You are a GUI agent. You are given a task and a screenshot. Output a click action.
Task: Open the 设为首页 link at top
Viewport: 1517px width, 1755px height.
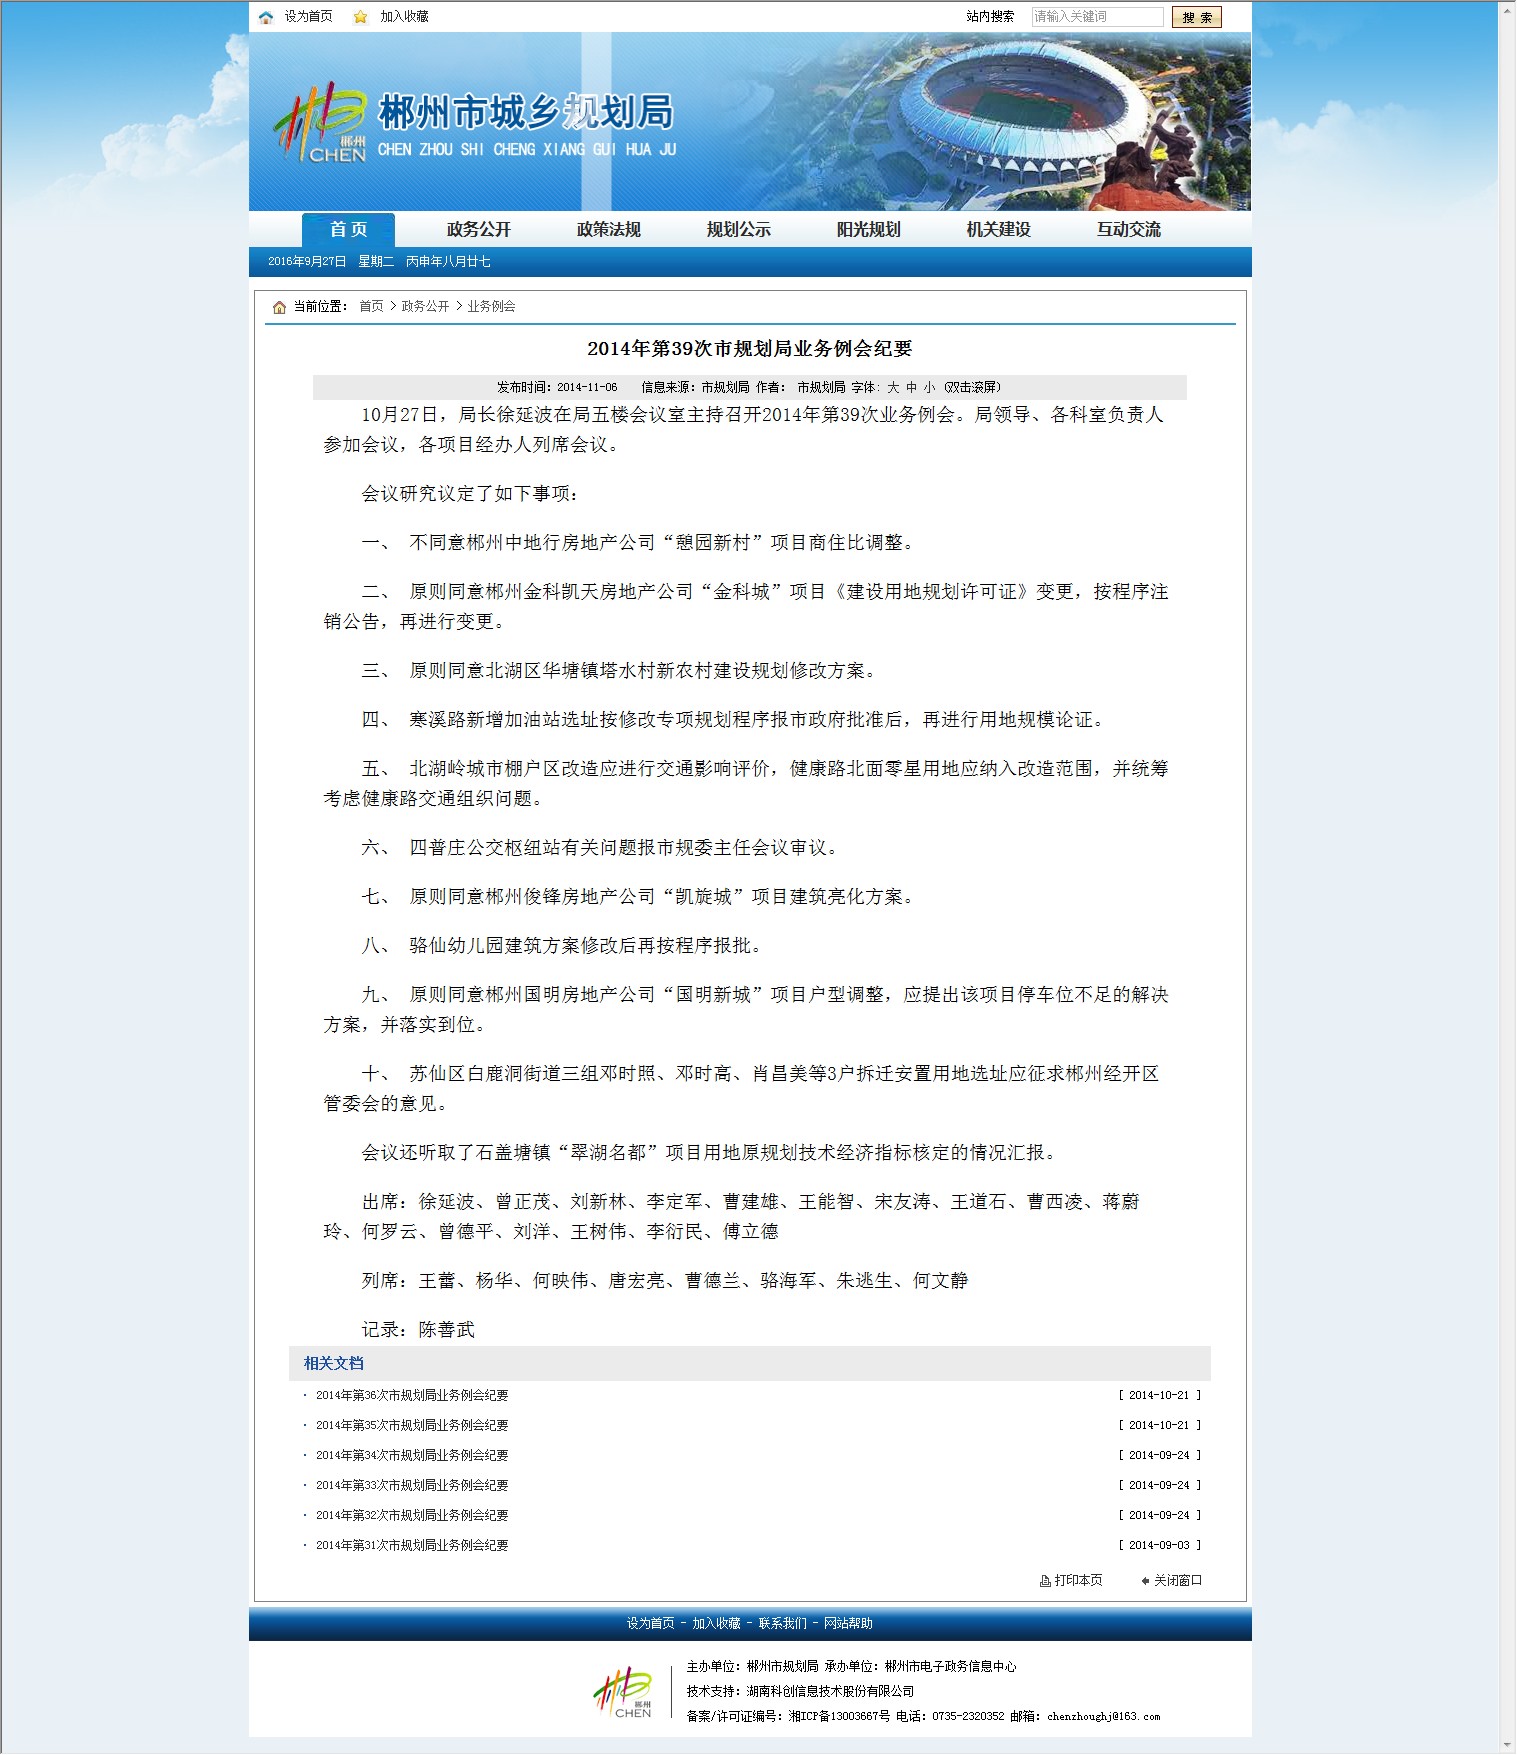tap(308, 17)
